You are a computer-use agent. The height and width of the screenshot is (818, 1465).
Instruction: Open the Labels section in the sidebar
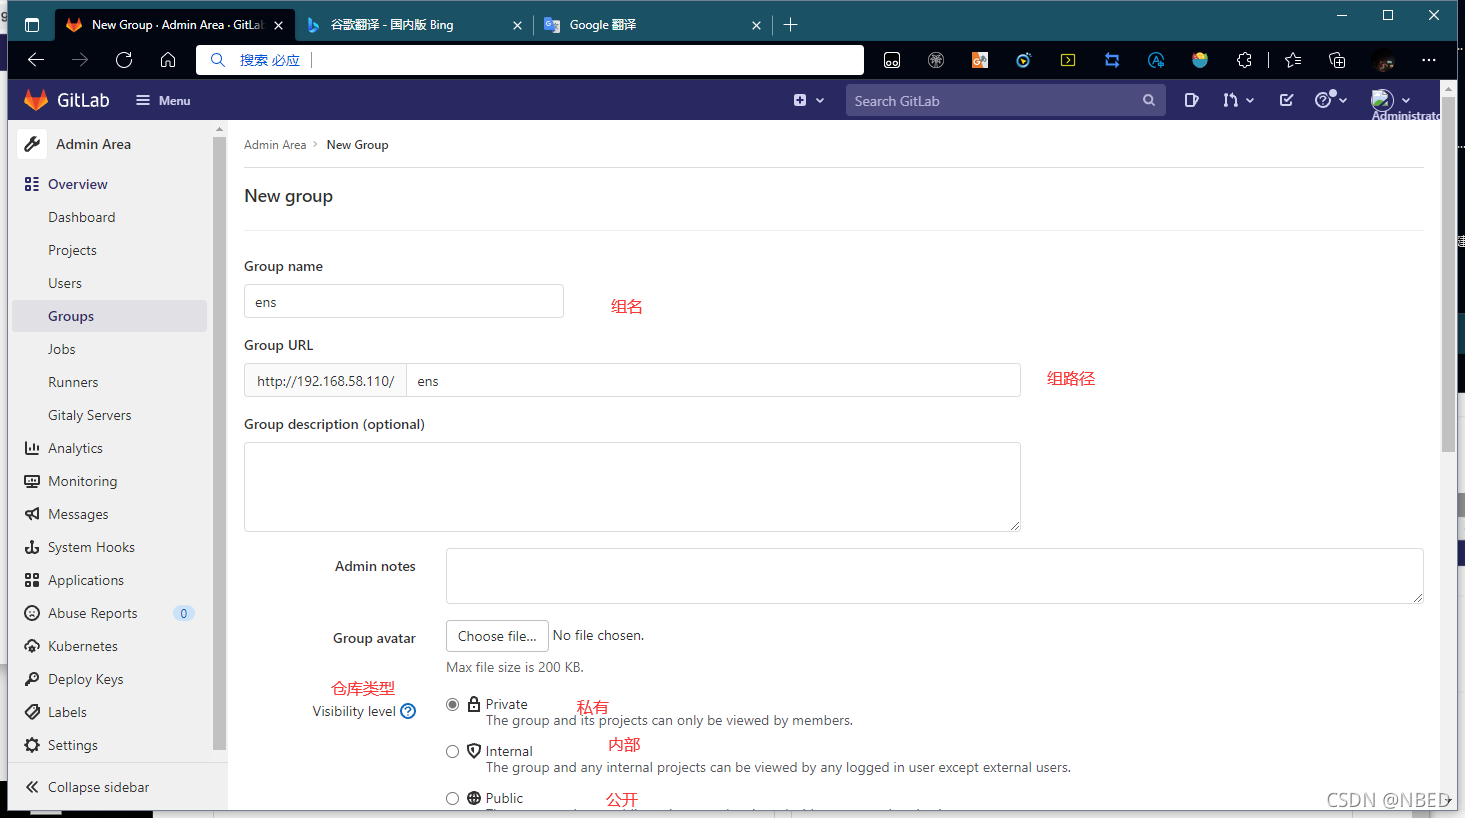(66, 711)
